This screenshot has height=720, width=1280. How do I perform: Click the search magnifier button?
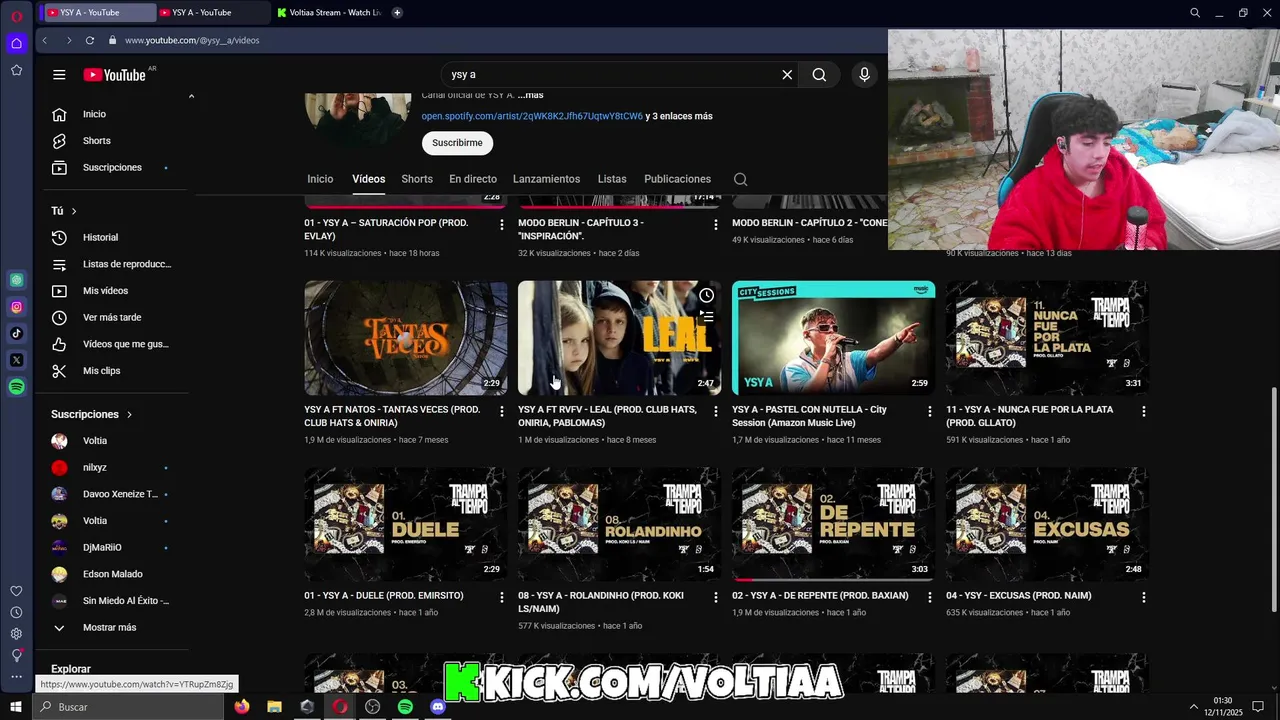[x=819, y=75]
